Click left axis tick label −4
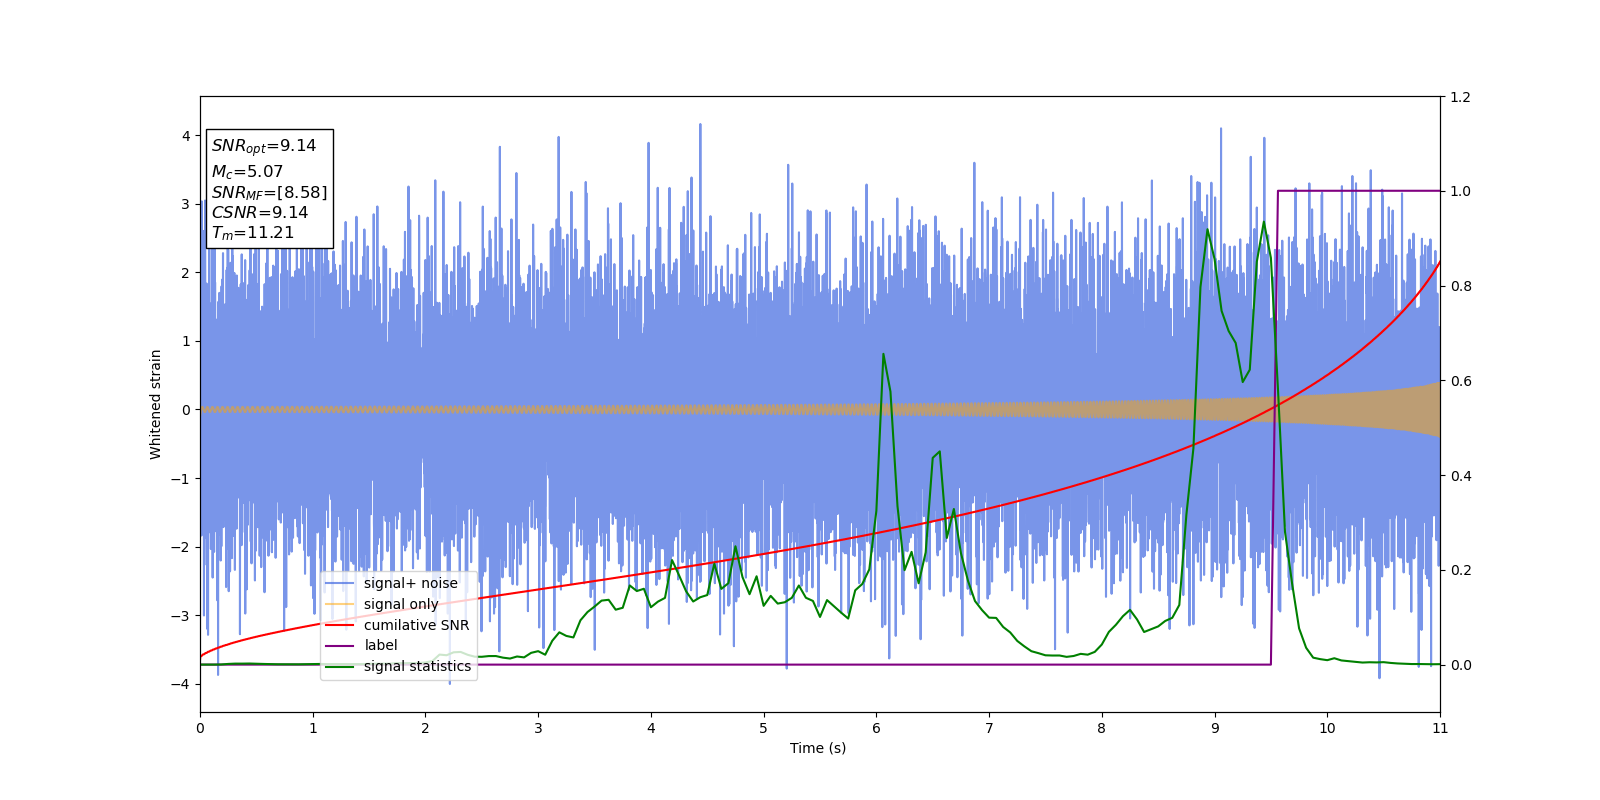 [x=181, y=684]
